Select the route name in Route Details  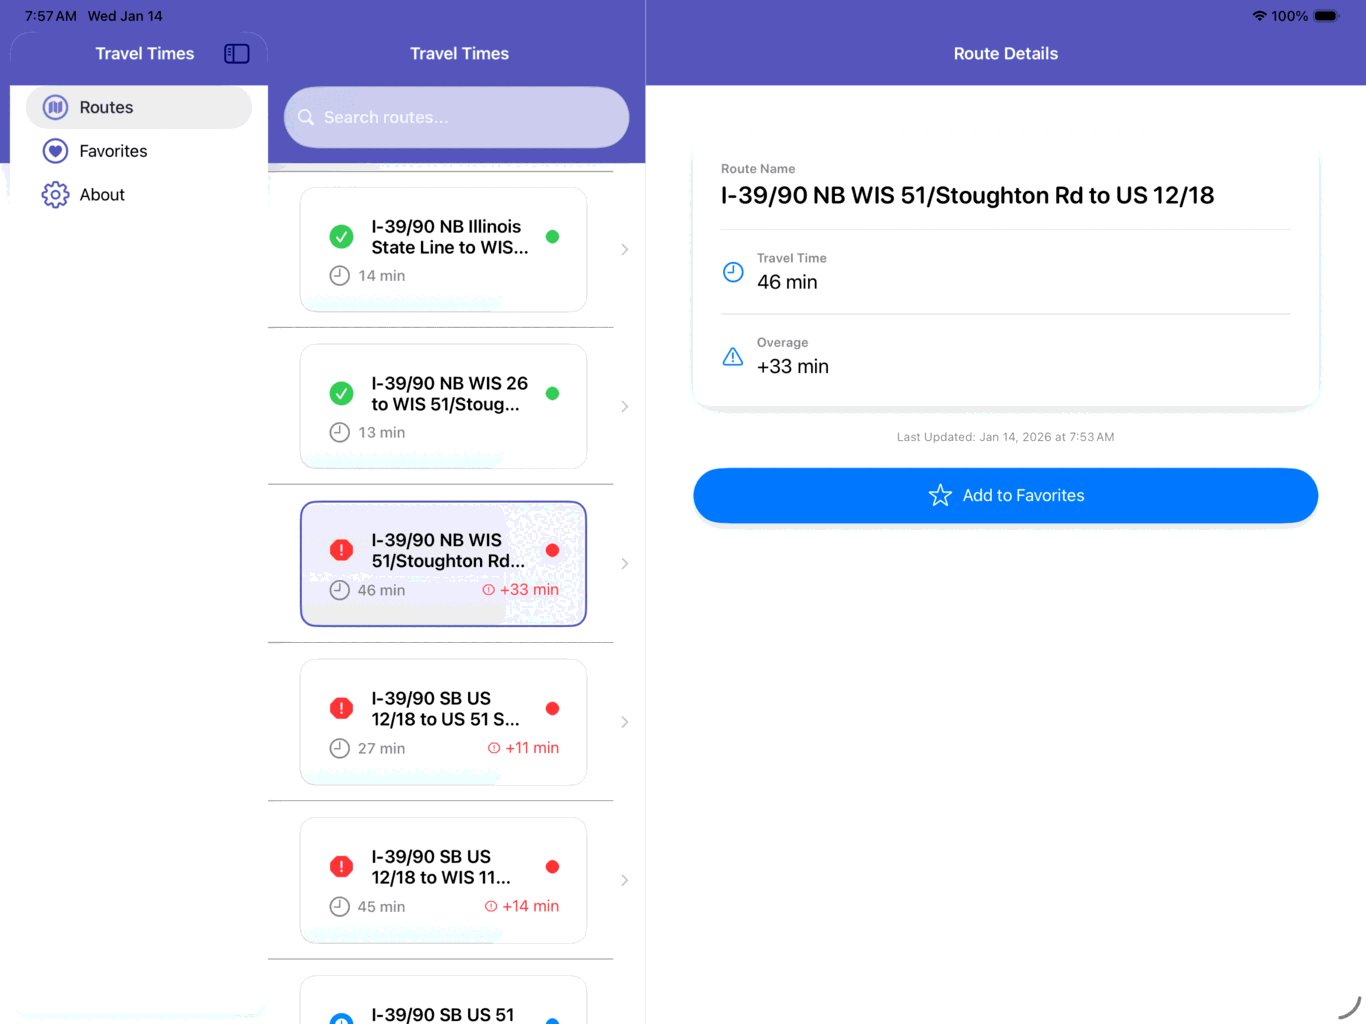967,195
